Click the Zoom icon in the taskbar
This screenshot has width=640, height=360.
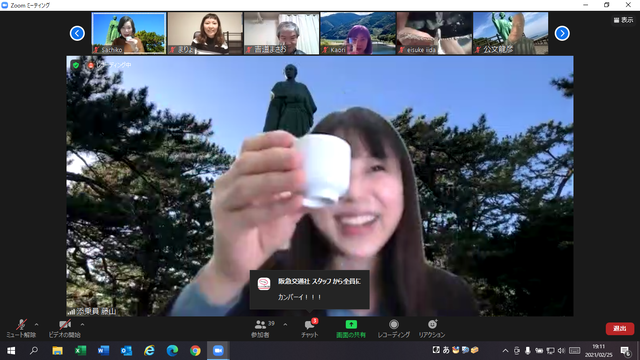[218, 351]
